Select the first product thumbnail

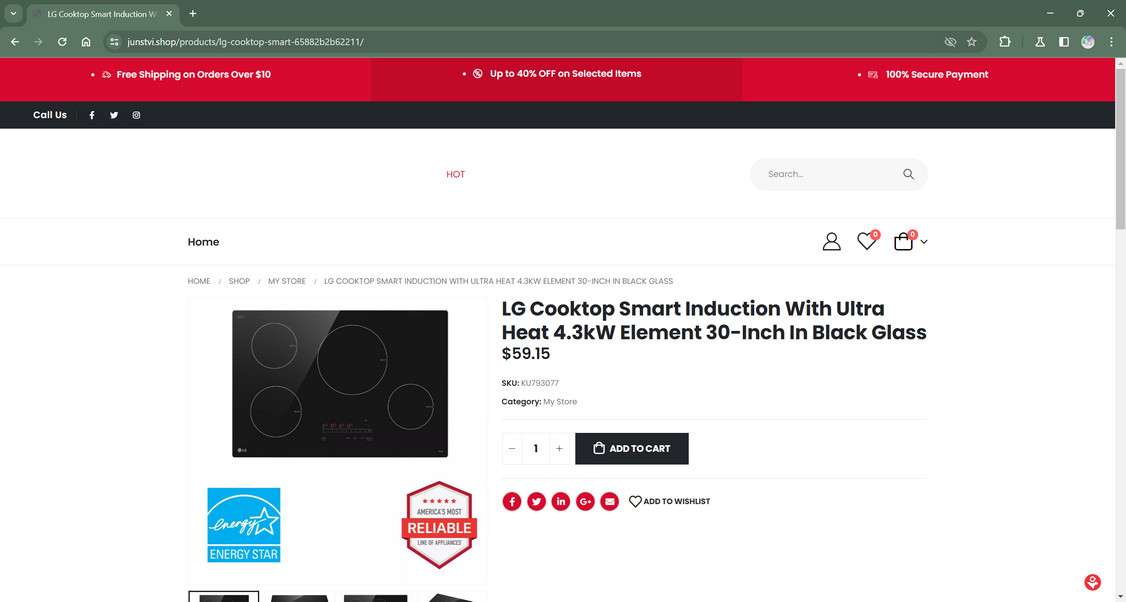[223, 597]
